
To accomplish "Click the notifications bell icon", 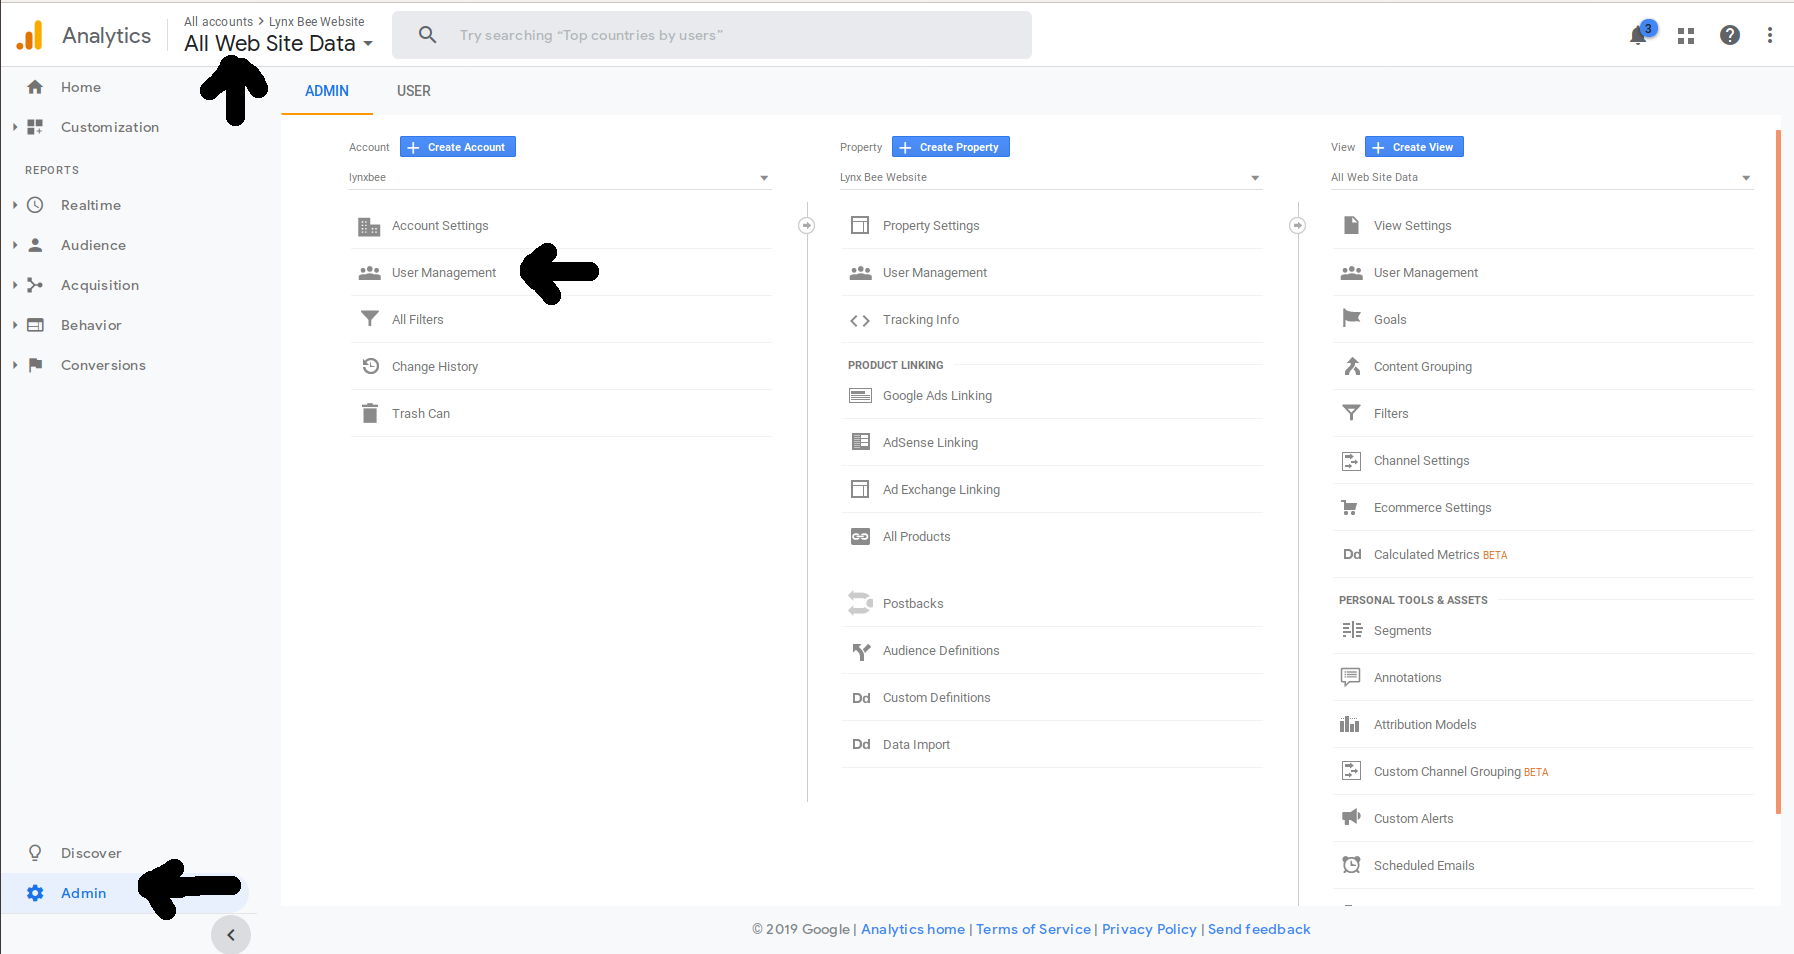I will click(x=1638, y=35).
